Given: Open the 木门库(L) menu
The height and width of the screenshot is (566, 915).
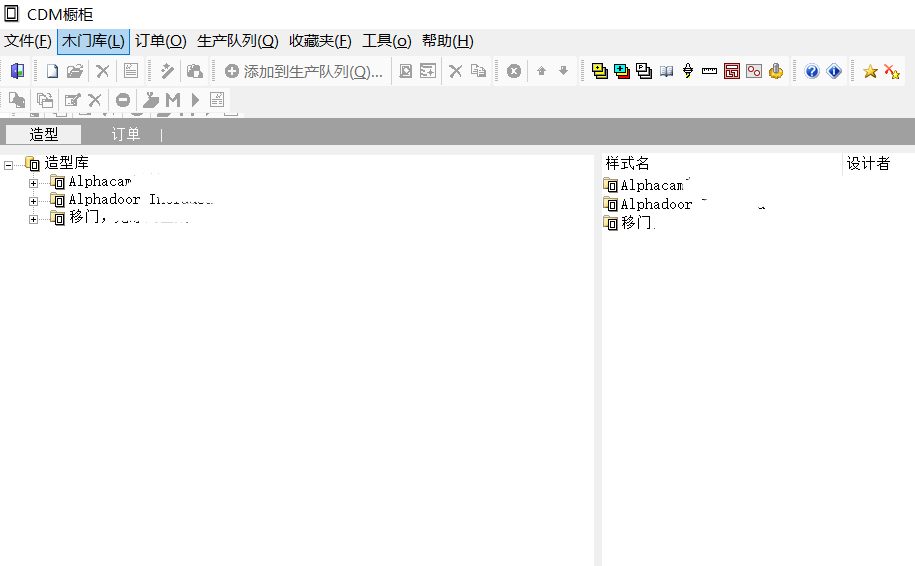Looking at the screenshot, I should (93, 41).
